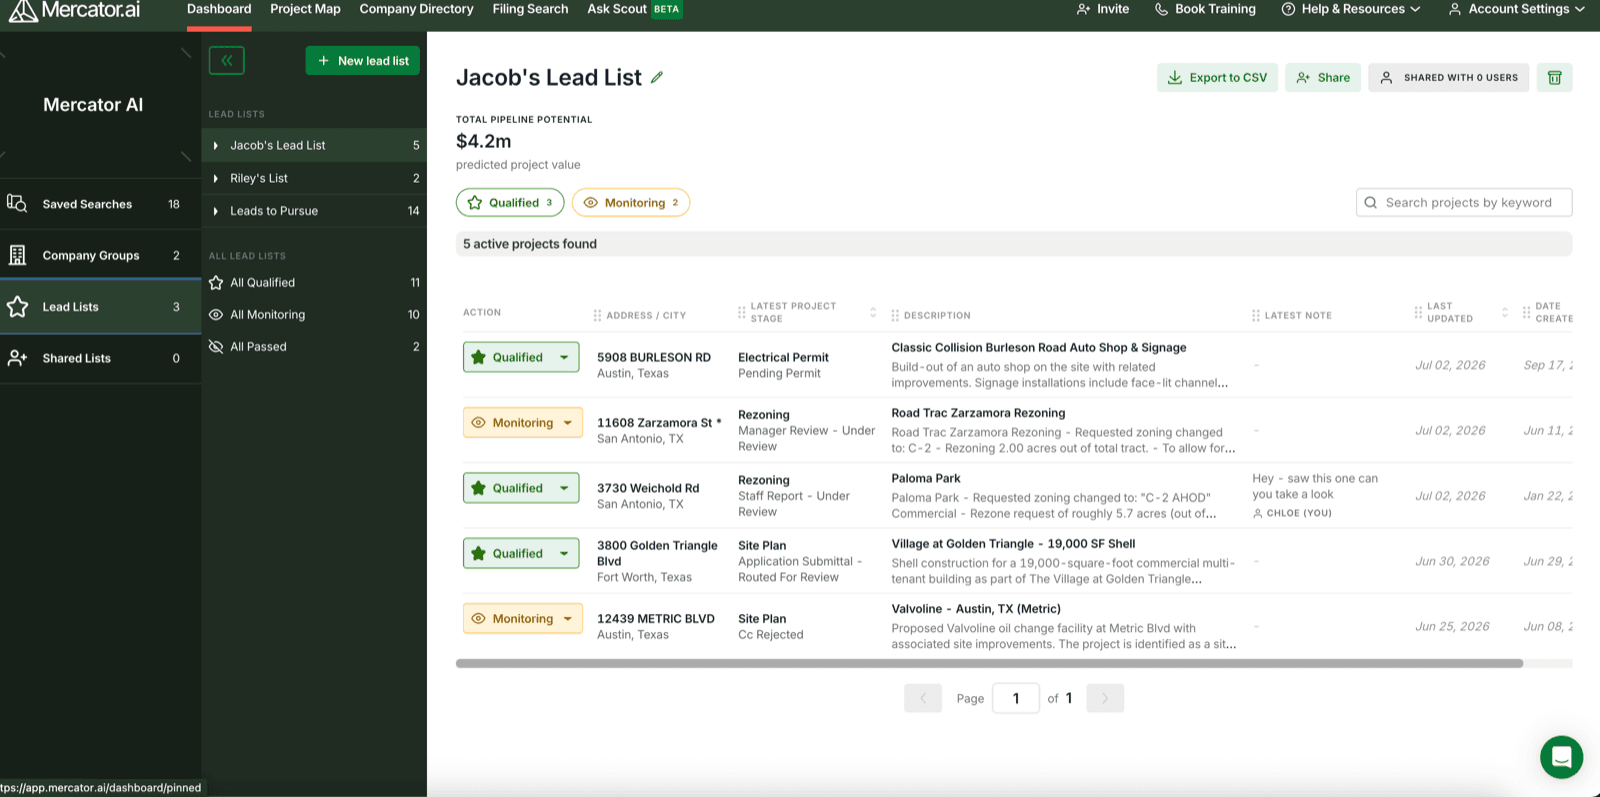
Task: Toggle the Monitoring filter chip
Action: point(631,202)
